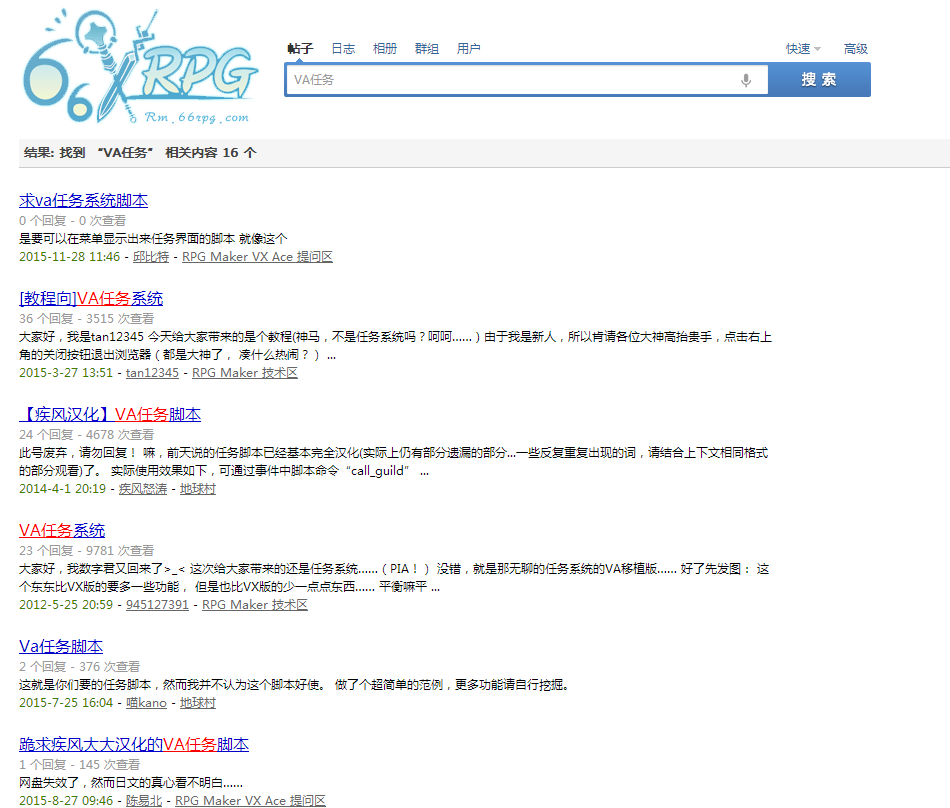Click the 搜索 search button
Viewport: 950px width, 808px height.
pyautogui.click(x=819, y=80)
